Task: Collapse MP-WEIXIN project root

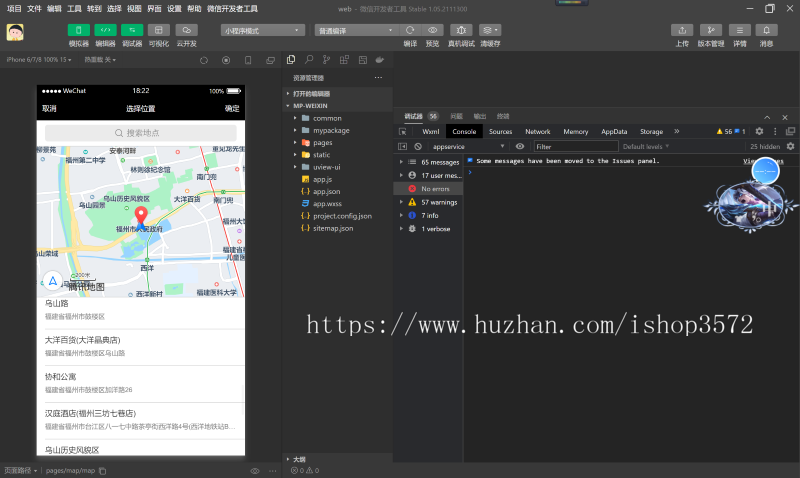Action: click(337, 106)
